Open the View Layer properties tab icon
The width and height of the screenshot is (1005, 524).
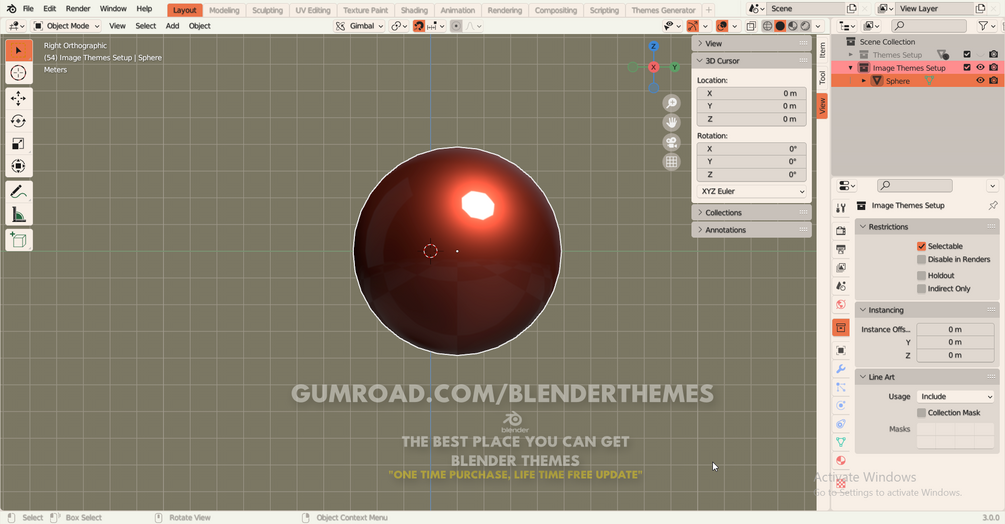click(841, 268)
